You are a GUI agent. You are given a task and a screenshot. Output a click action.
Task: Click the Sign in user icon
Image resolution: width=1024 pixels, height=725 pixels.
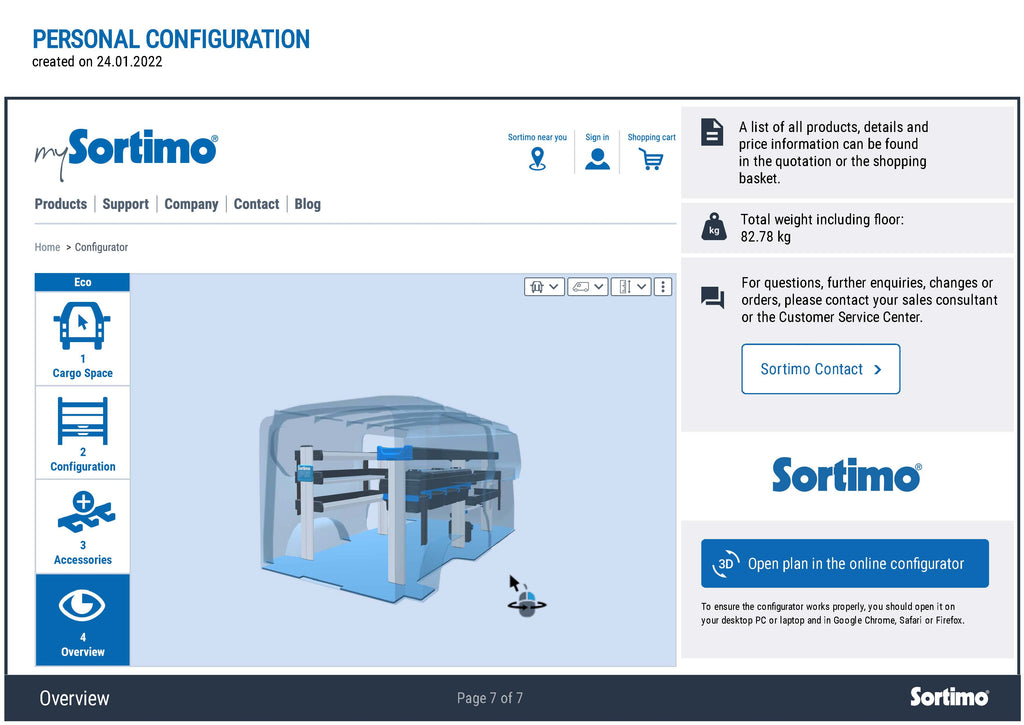597,159
